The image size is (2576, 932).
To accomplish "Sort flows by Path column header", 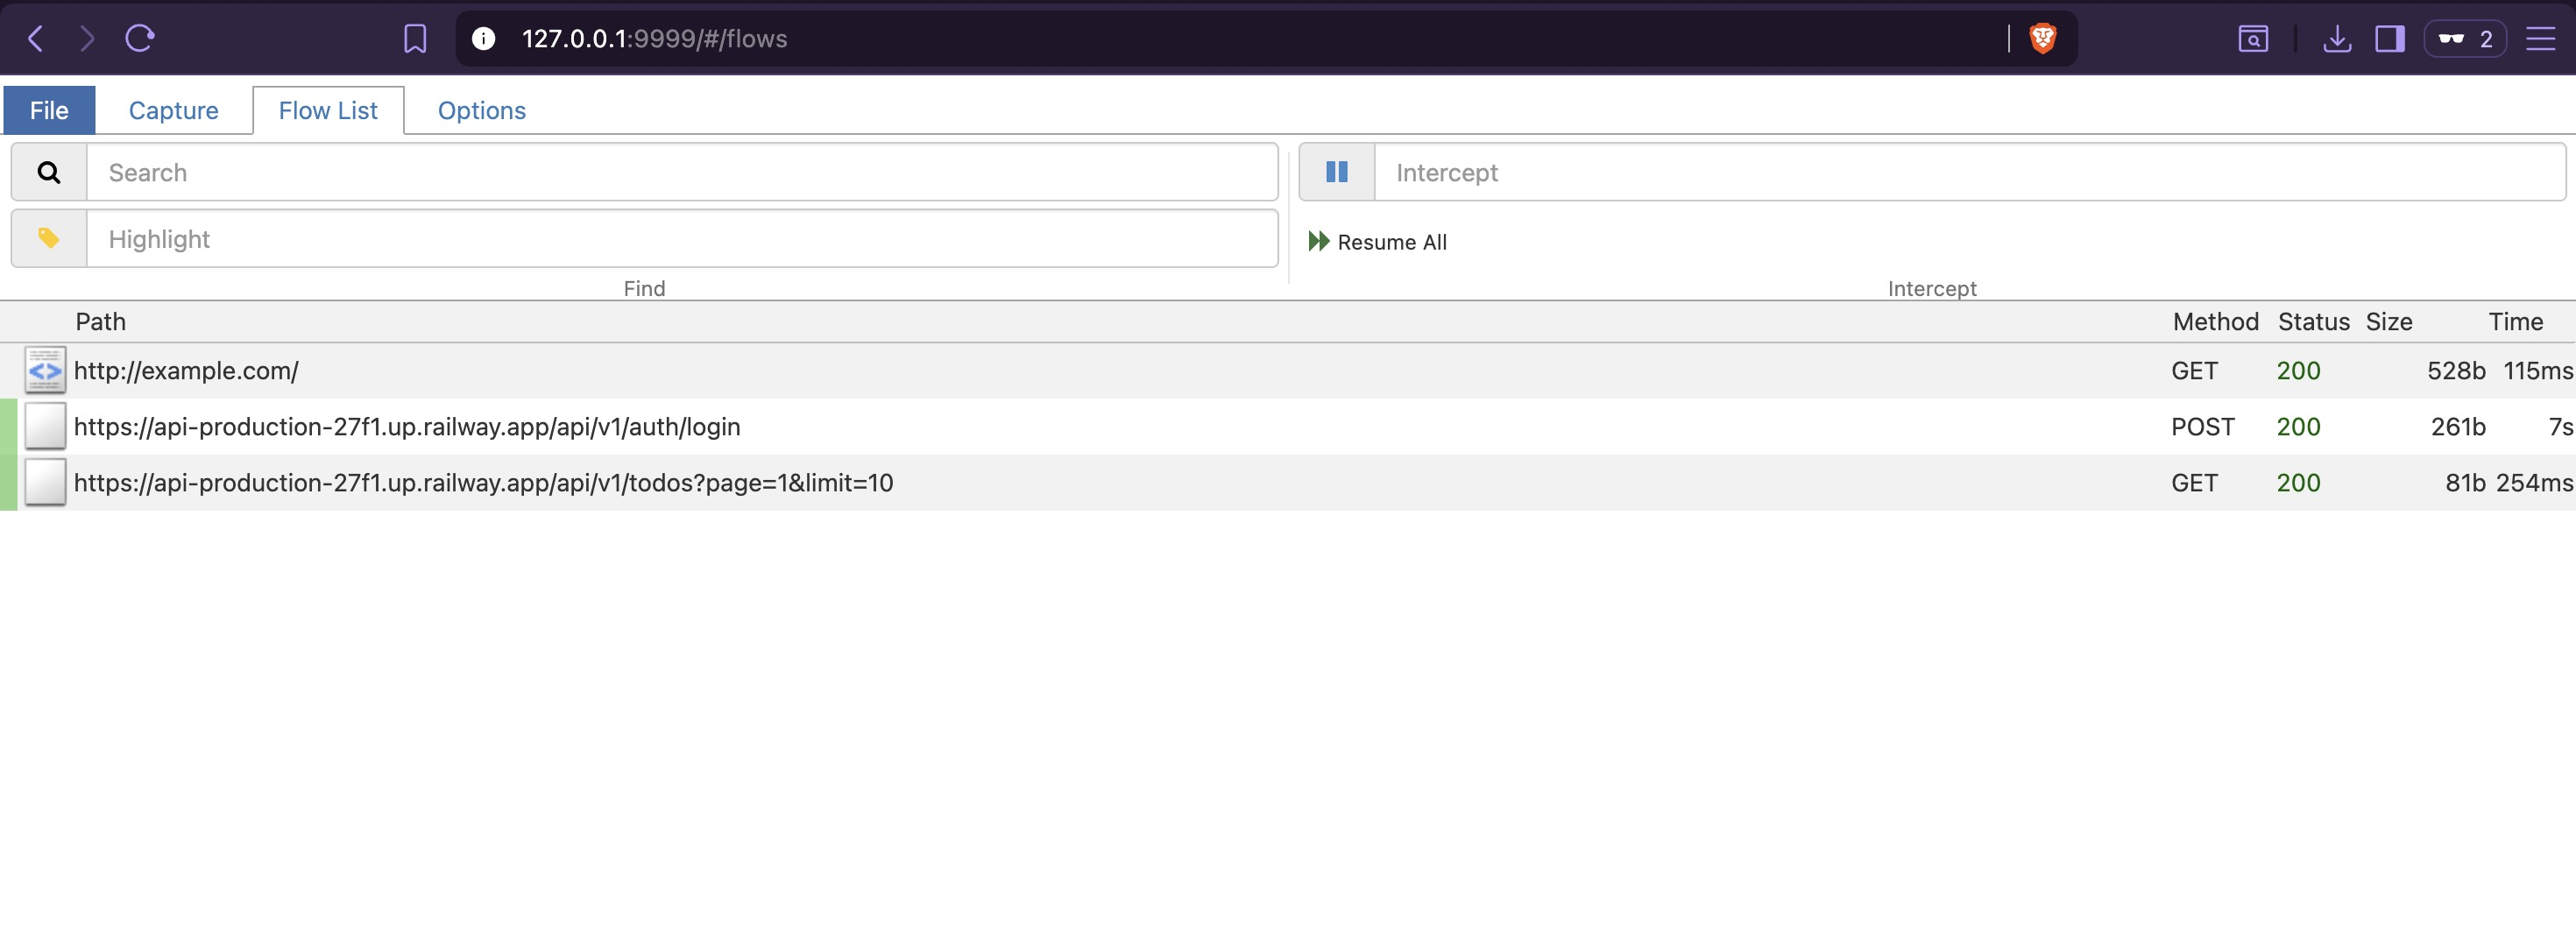I will pyautogui.click(x=101, y=321).
